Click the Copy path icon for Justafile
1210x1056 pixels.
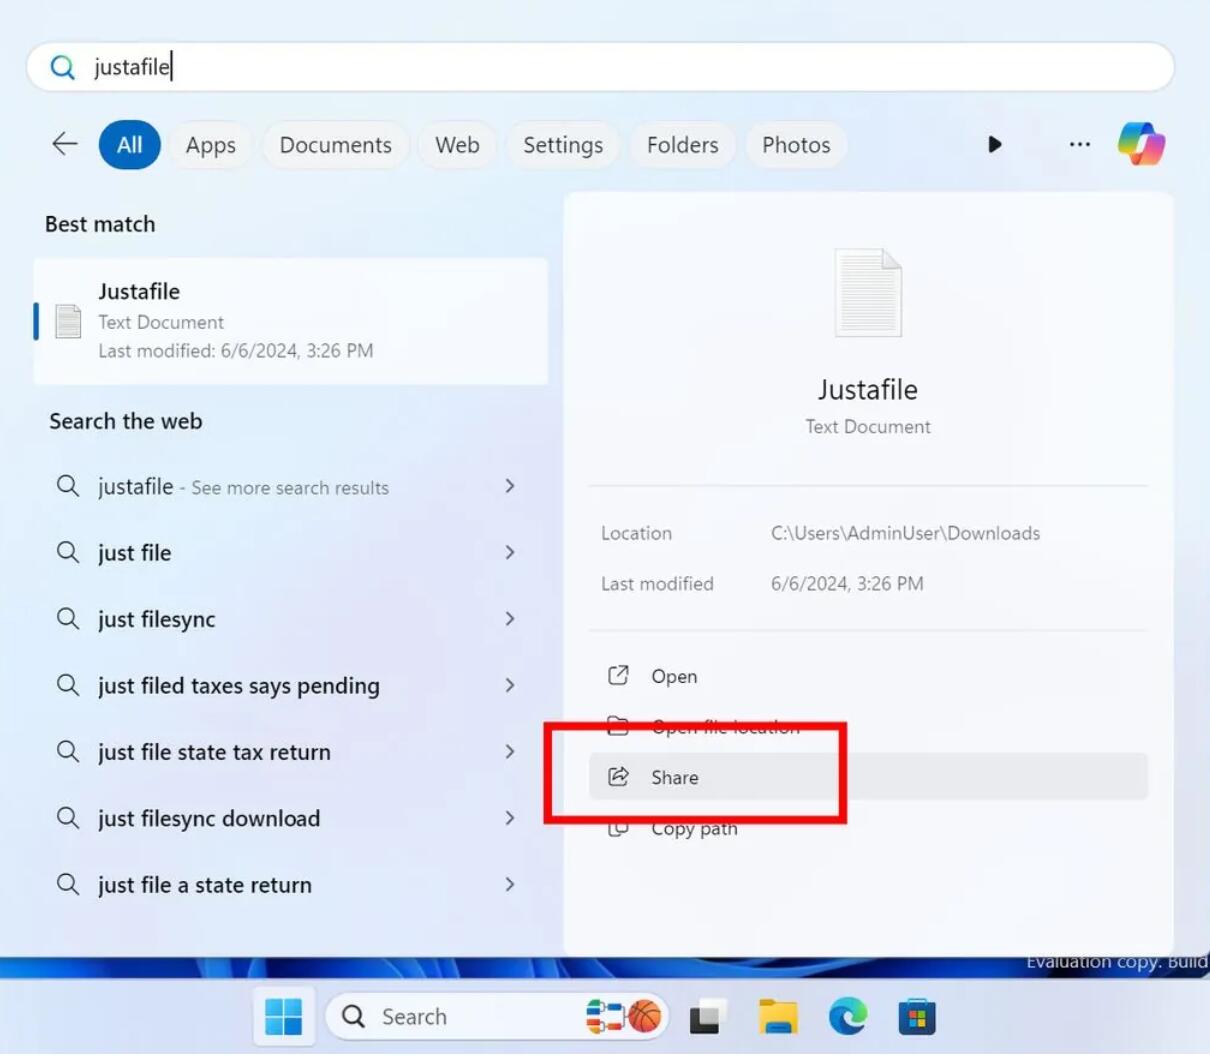tap(619, 828)
